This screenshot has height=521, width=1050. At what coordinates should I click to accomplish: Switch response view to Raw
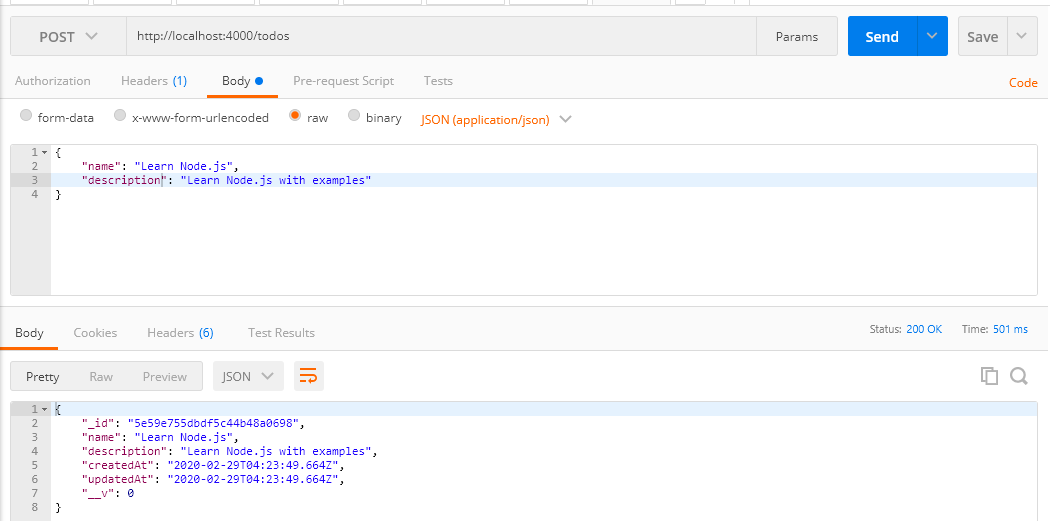coord(101,376)
